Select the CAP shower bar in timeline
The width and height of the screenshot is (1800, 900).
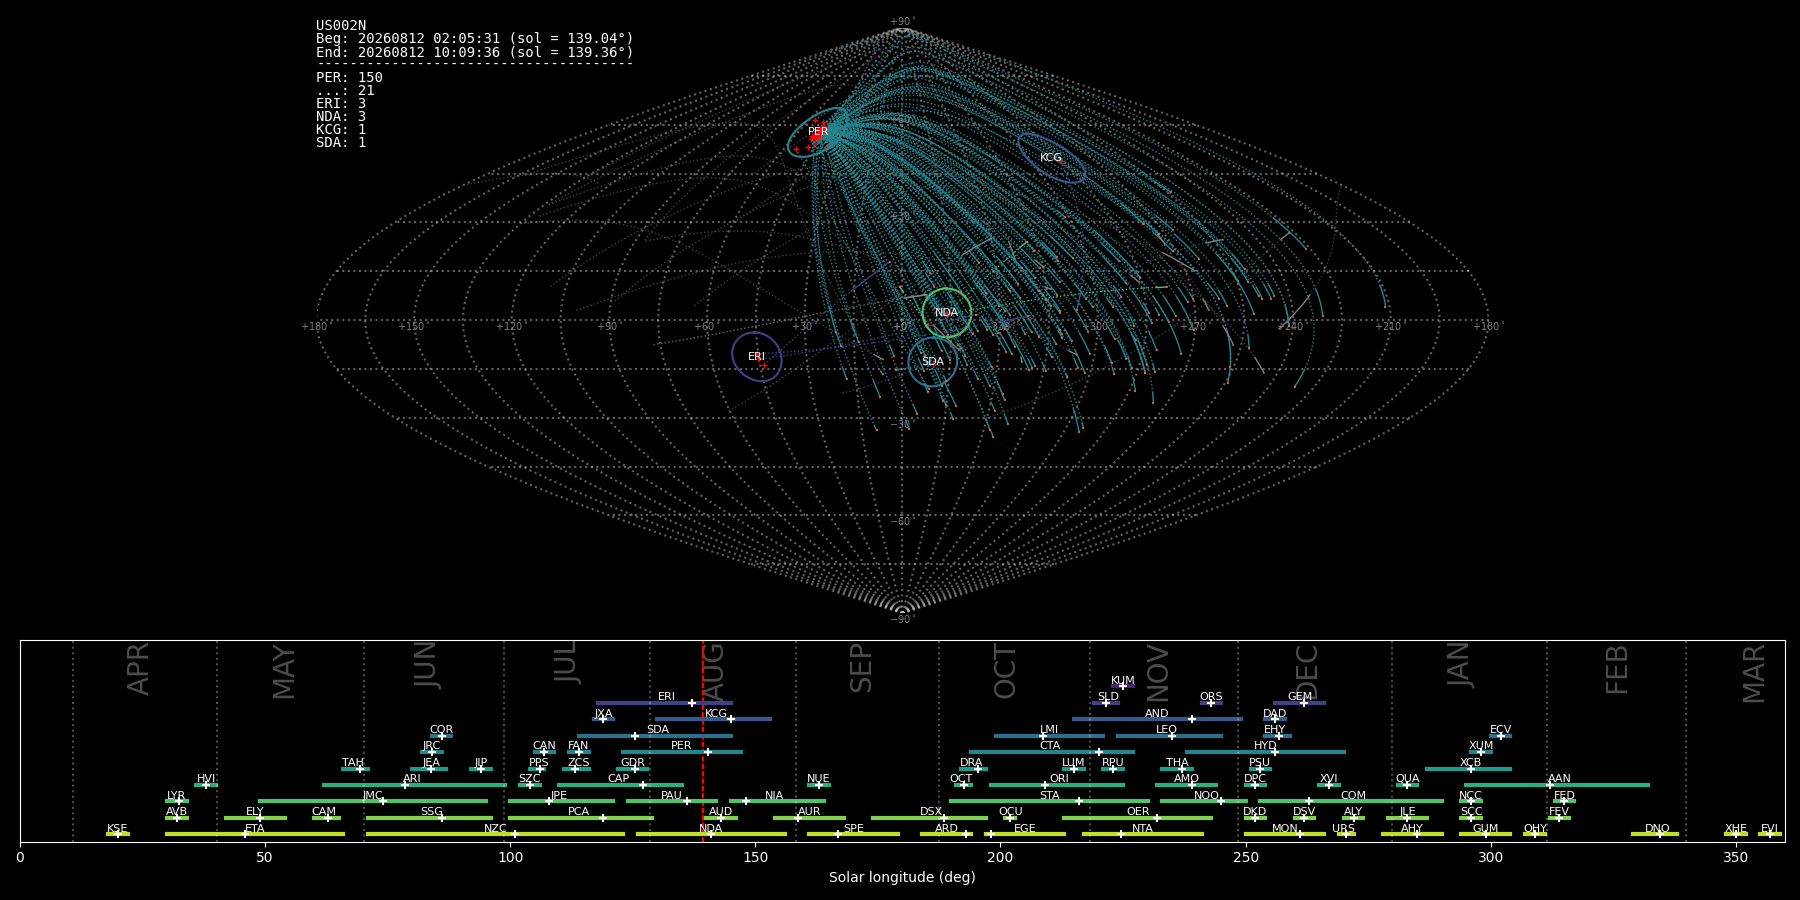(x=620, y=785)
